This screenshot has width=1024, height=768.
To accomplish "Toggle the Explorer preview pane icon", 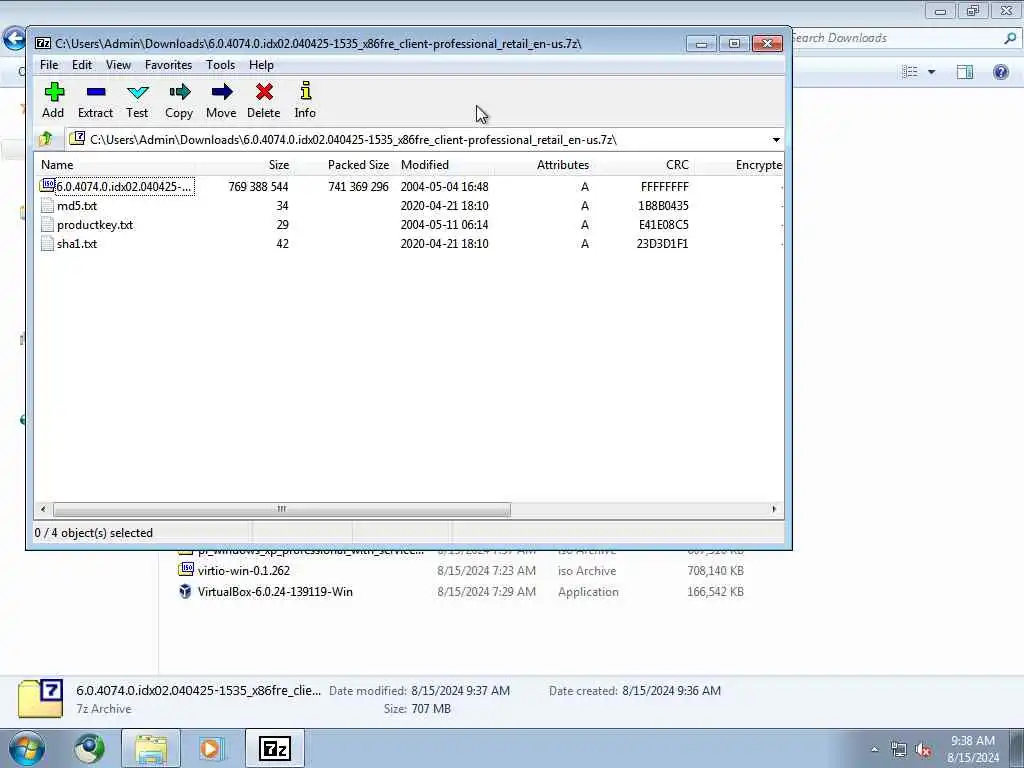I will (x=965, y=72).
